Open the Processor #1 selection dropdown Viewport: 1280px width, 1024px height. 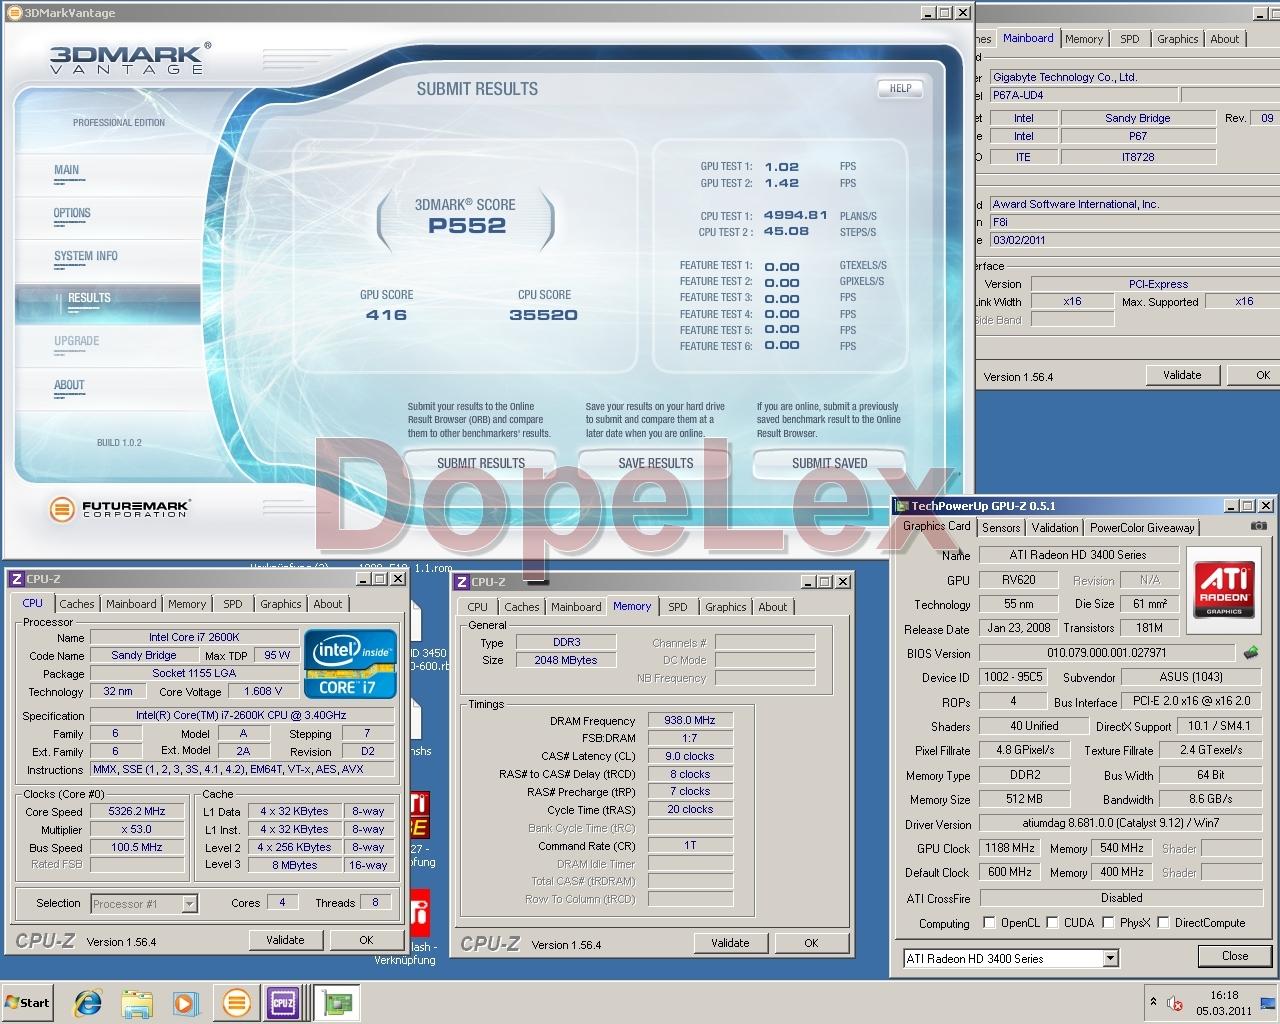coord(189,904)
